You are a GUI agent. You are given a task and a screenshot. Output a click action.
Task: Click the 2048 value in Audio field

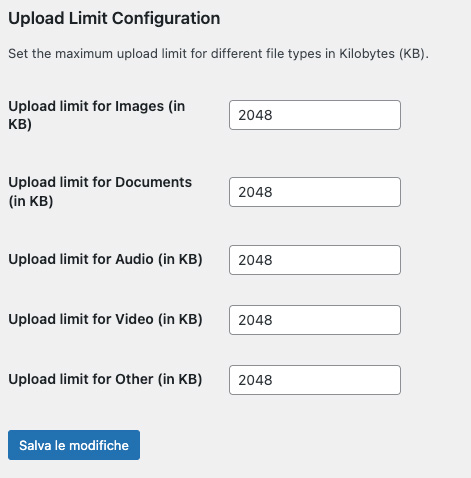(255, 260)
